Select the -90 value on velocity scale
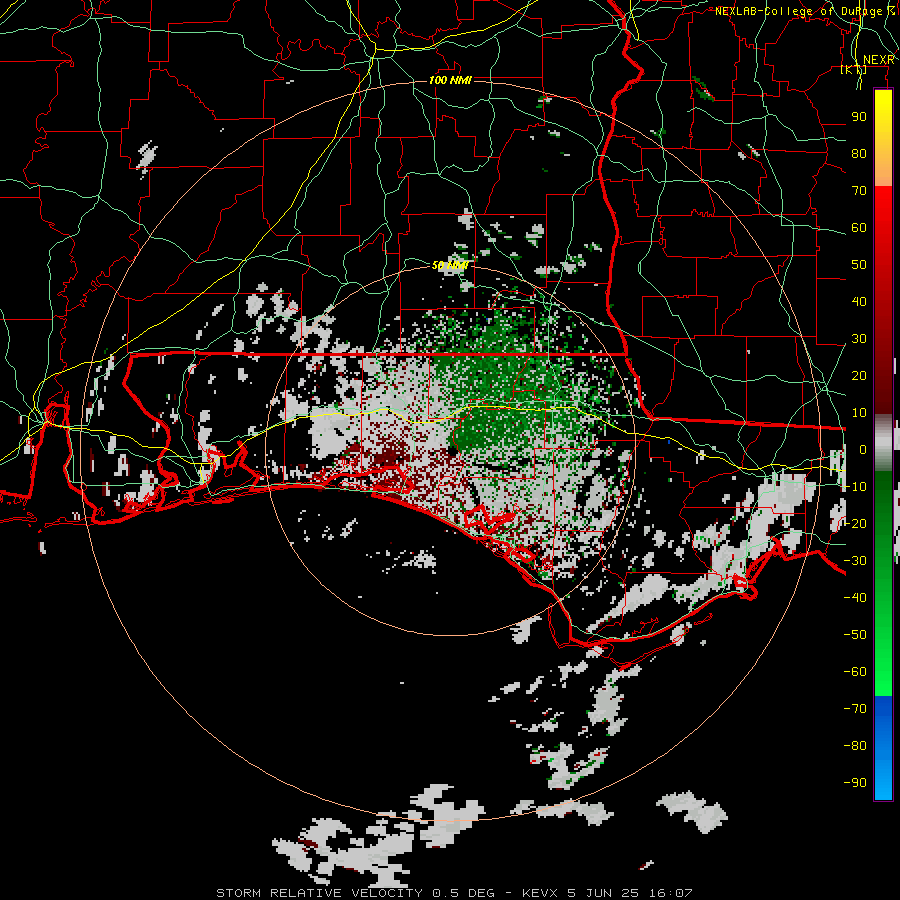 pyautogui.click(x=855, y=783)
